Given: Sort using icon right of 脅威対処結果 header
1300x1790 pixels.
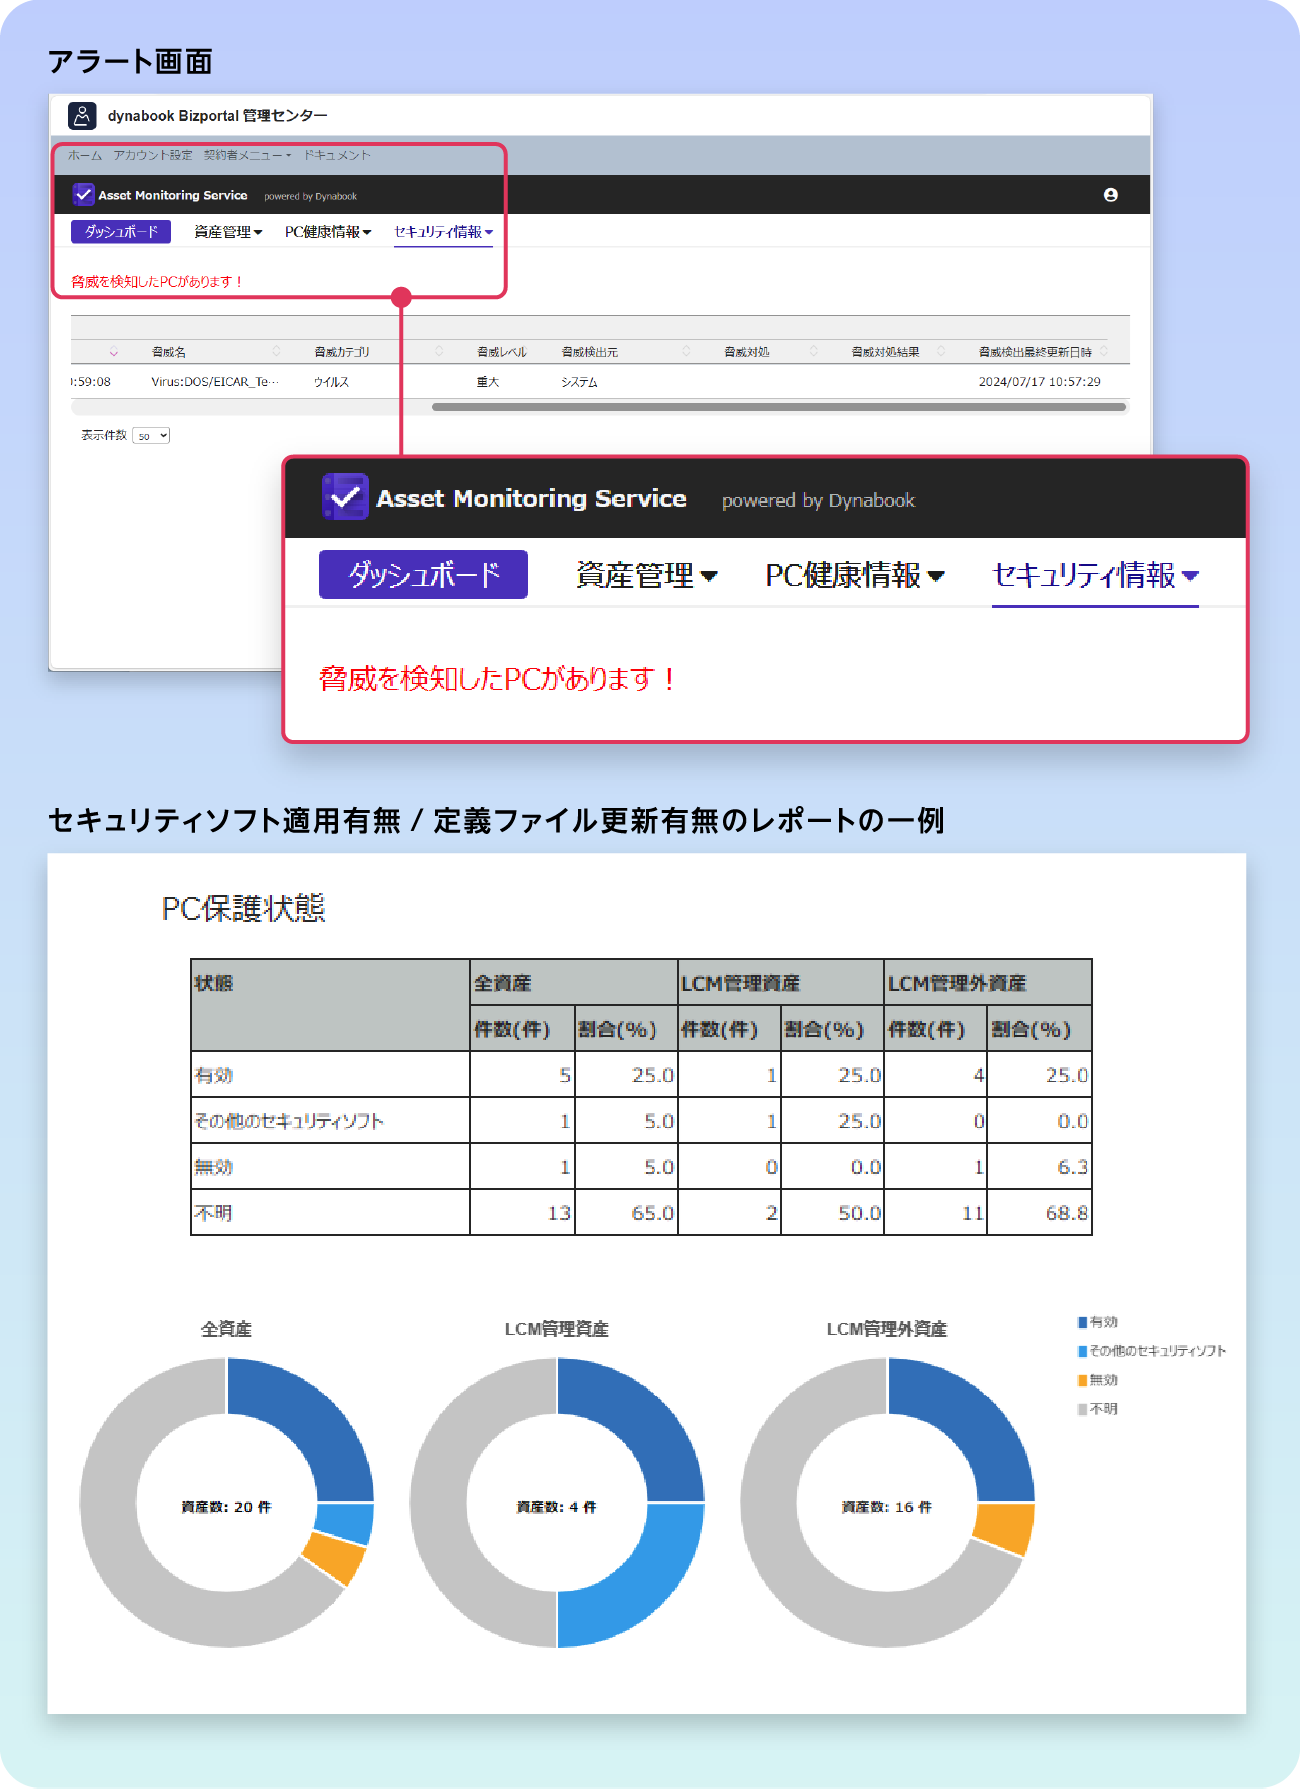Looking at the screenshot, I should (941, 351).
